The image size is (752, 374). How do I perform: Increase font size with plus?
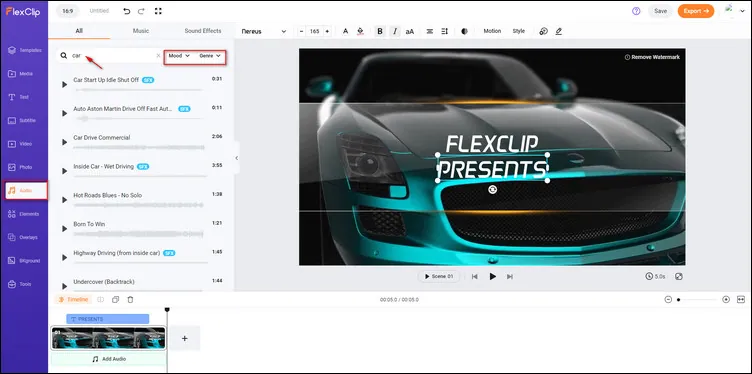point(327,31)
